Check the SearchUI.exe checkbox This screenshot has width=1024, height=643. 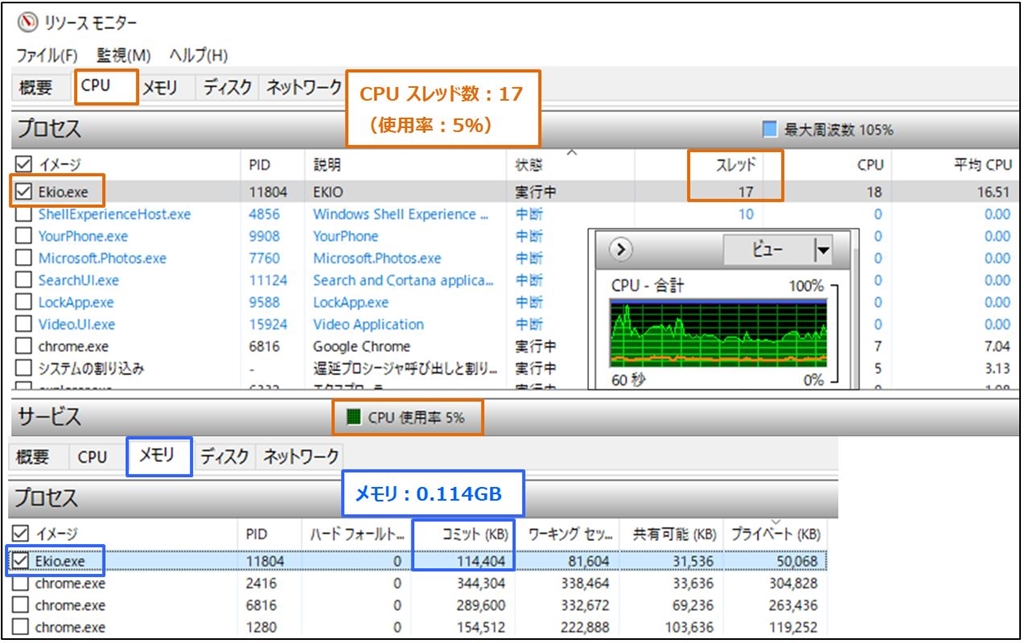click(x=24, y=280)
